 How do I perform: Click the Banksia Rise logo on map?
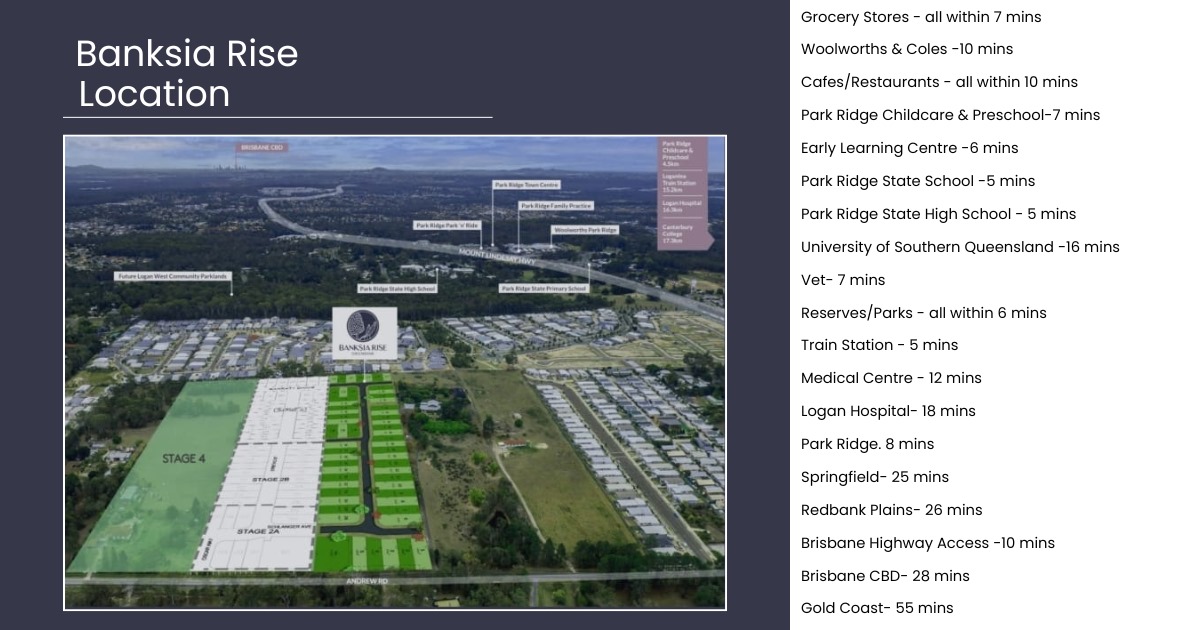pyautogui.click(x=364, y=333)
